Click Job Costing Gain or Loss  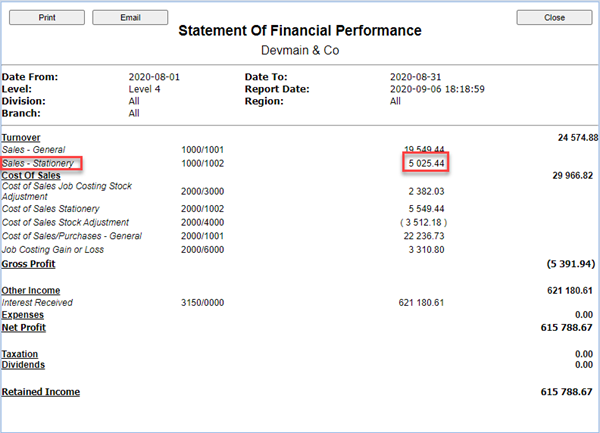click(54, 250)
